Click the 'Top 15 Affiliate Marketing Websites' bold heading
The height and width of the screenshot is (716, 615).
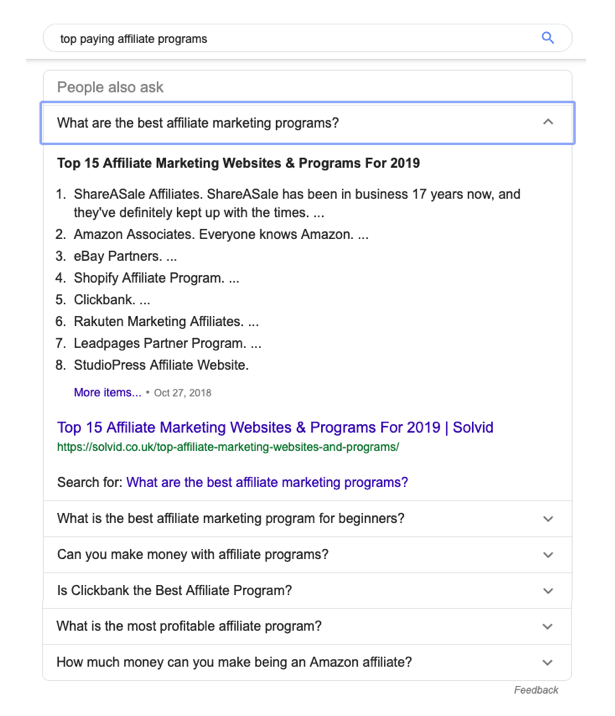[238, 163]
